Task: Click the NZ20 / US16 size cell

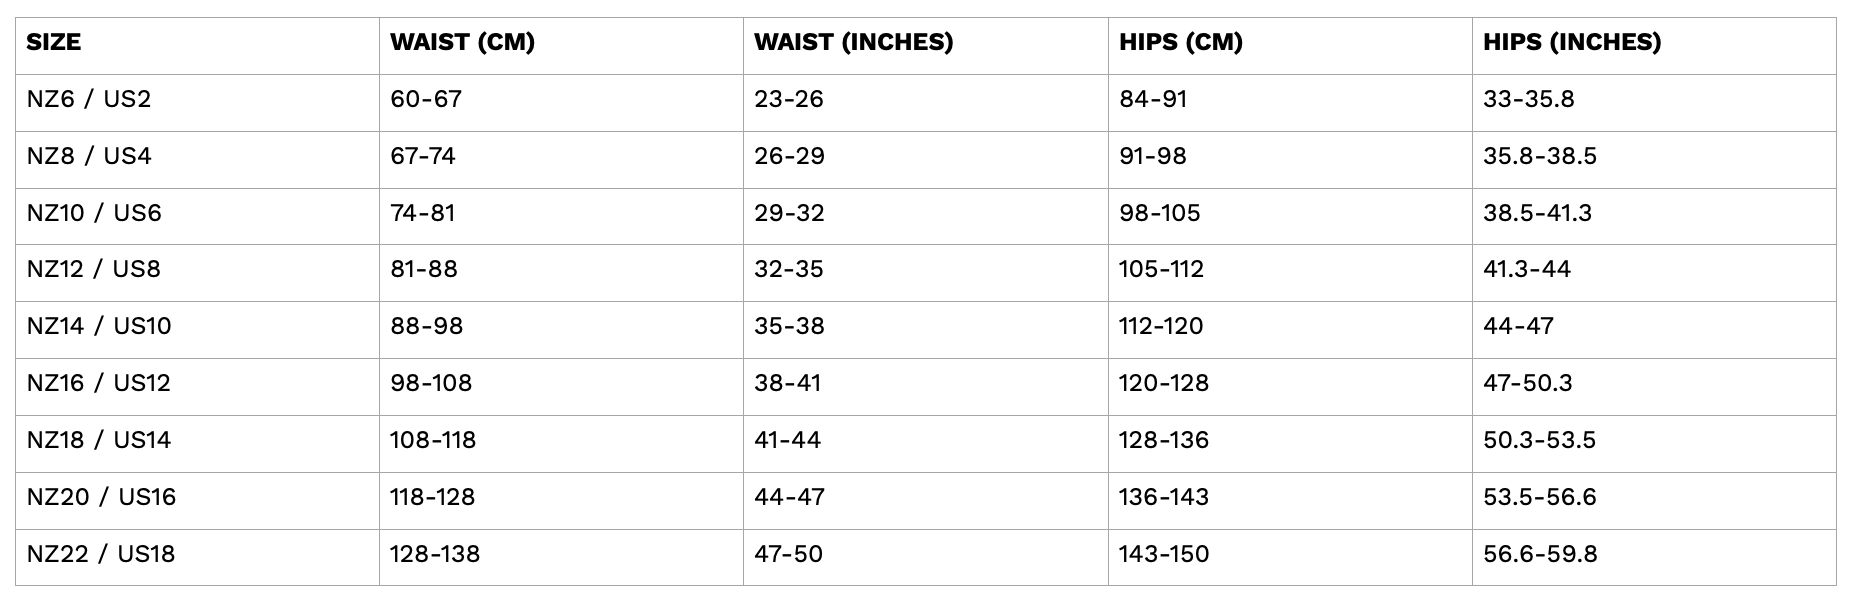Action: coord(101,497)
